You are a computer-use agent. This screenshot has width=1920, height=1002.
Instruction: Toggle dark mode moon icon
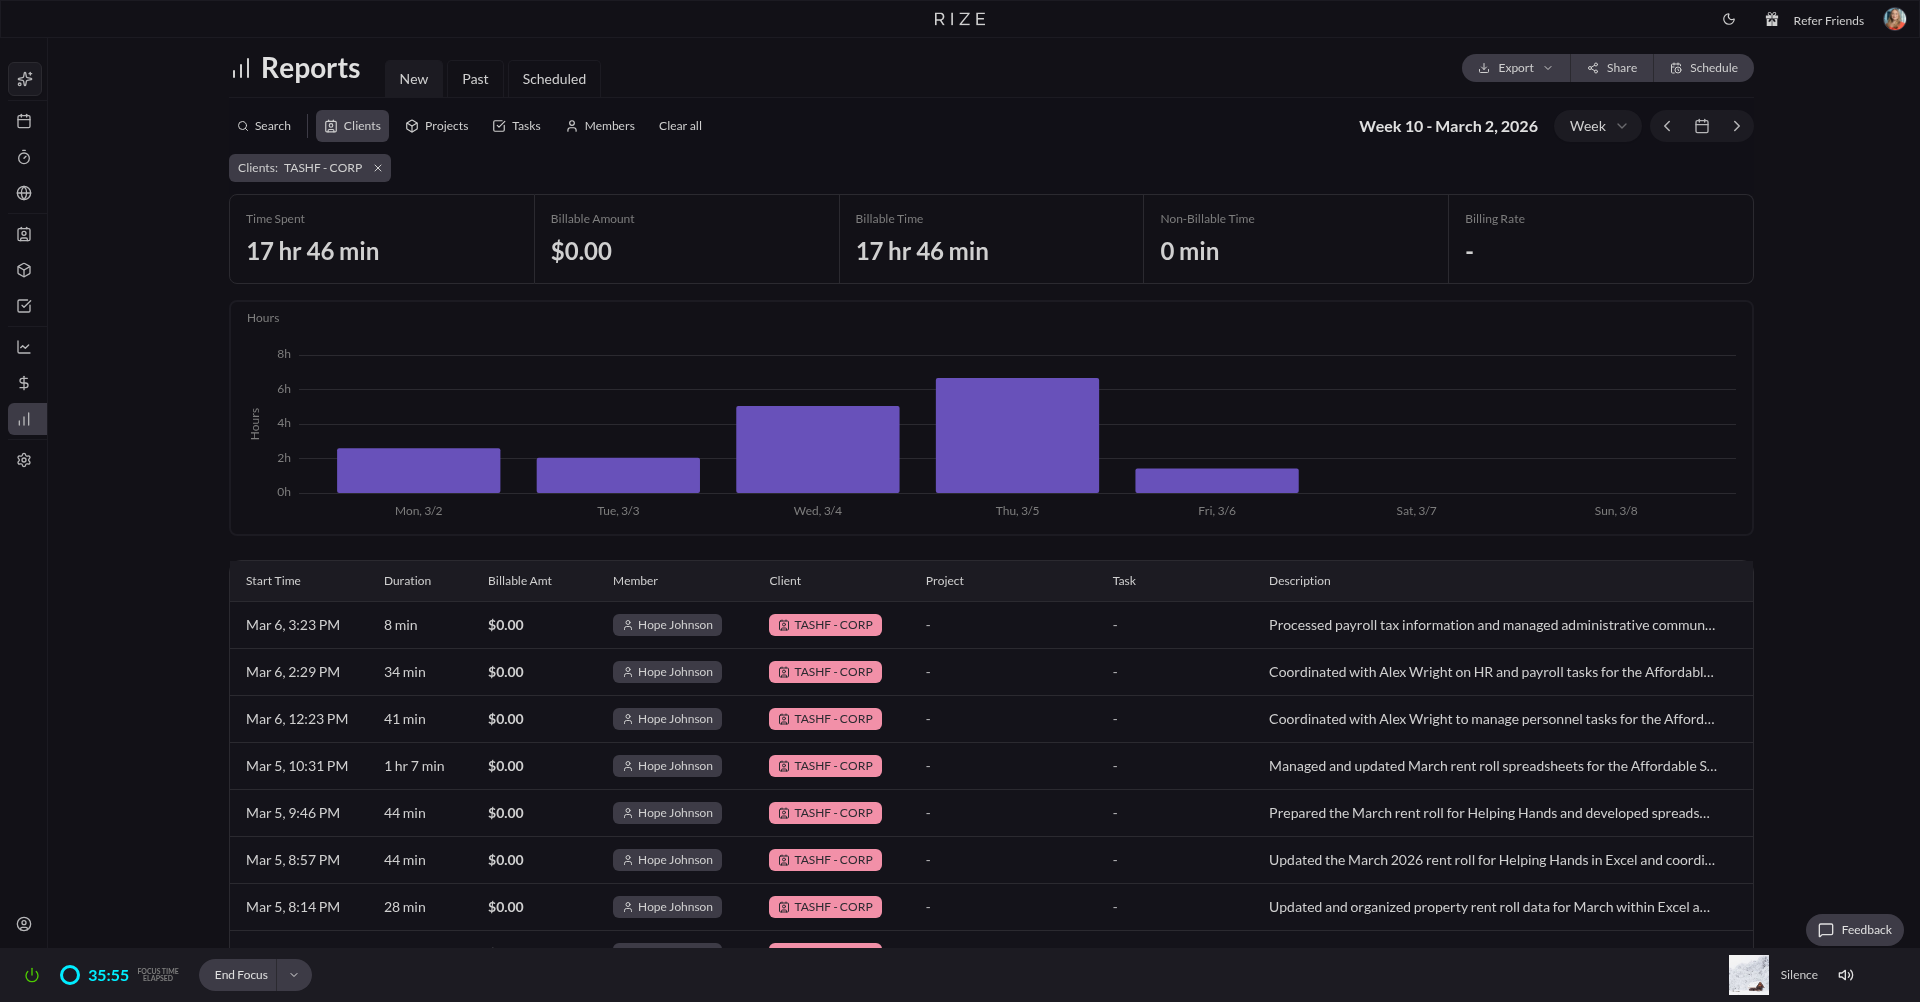point(1729,20)
